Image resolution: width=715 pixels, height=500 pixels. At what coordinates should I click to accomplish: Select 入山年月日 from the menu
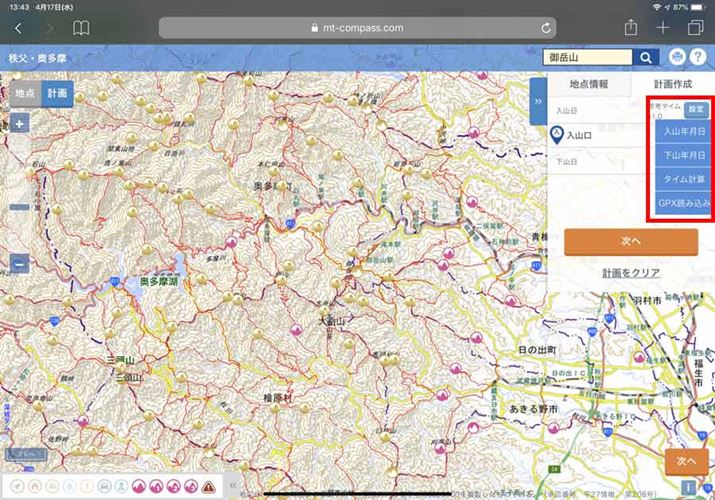685,132
